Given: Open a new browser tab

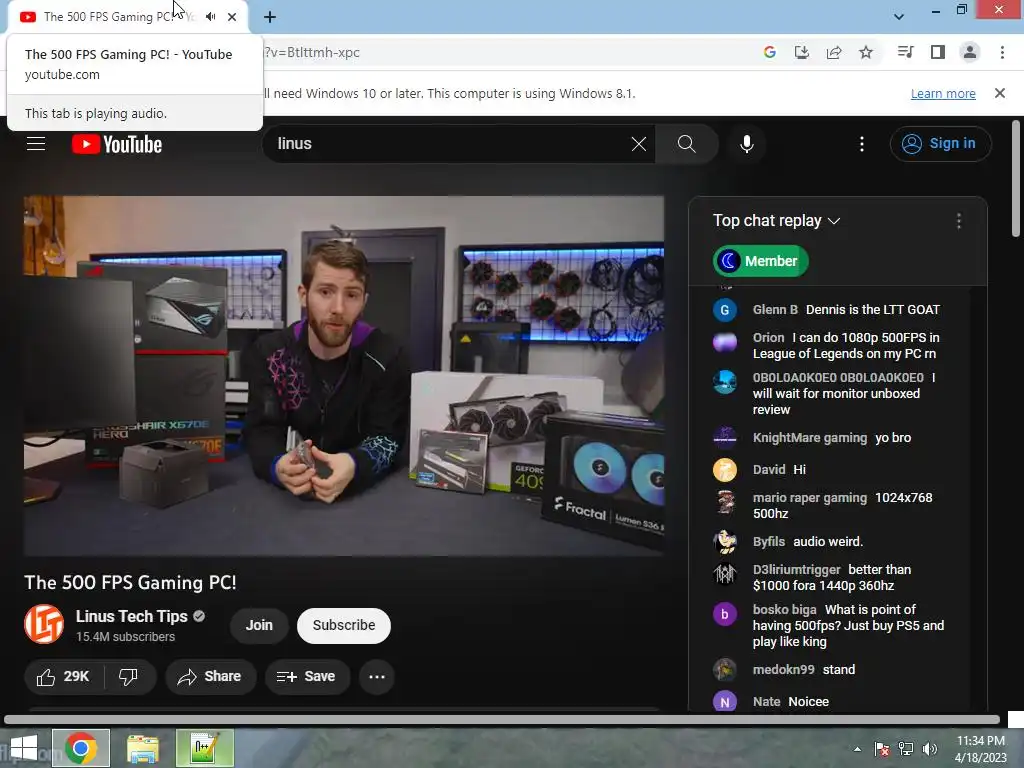Looking at the screenshot, I should pos(270,17).
